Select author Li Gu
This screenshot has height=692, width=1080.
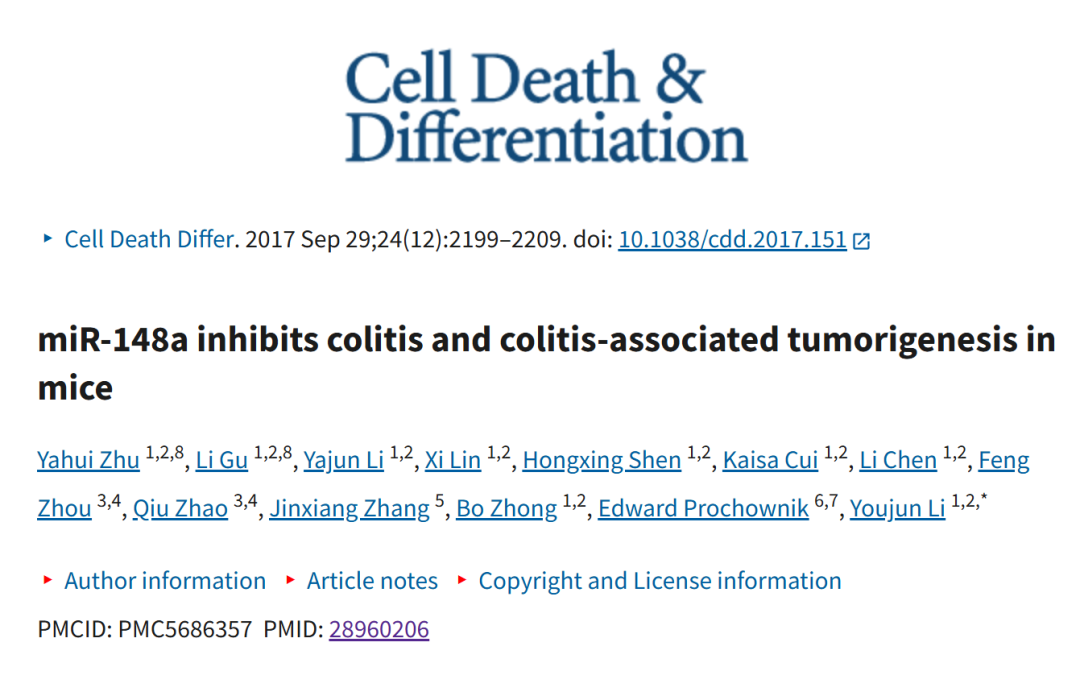coord(222,460)
